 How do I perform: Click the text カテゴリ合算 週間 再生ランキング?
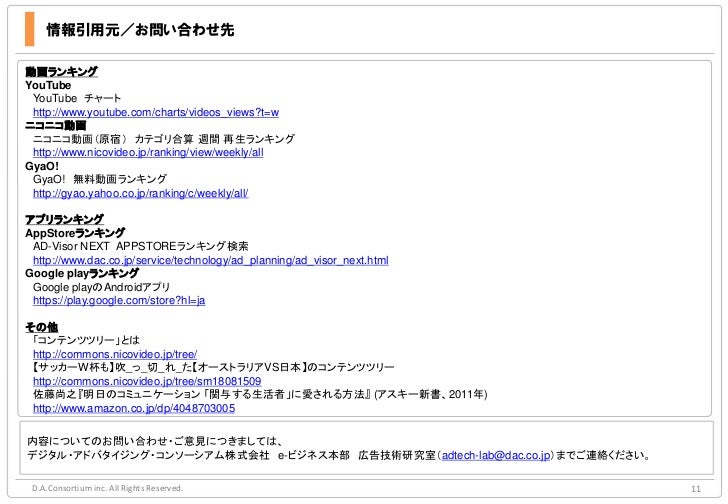pos(214,139)
